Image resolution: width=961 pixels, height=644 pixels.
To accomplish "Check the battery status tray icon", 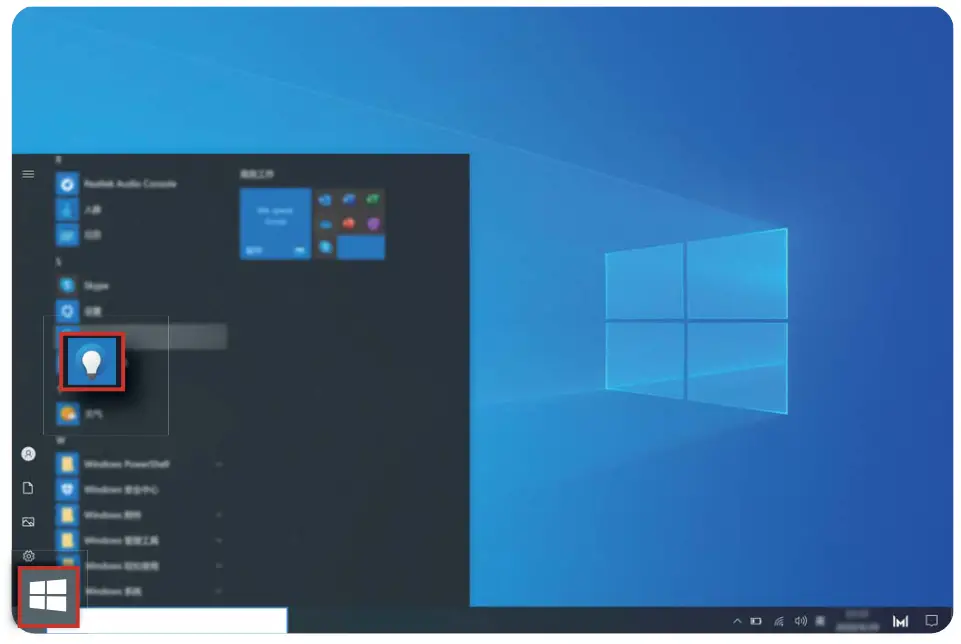I will (756, 621).
